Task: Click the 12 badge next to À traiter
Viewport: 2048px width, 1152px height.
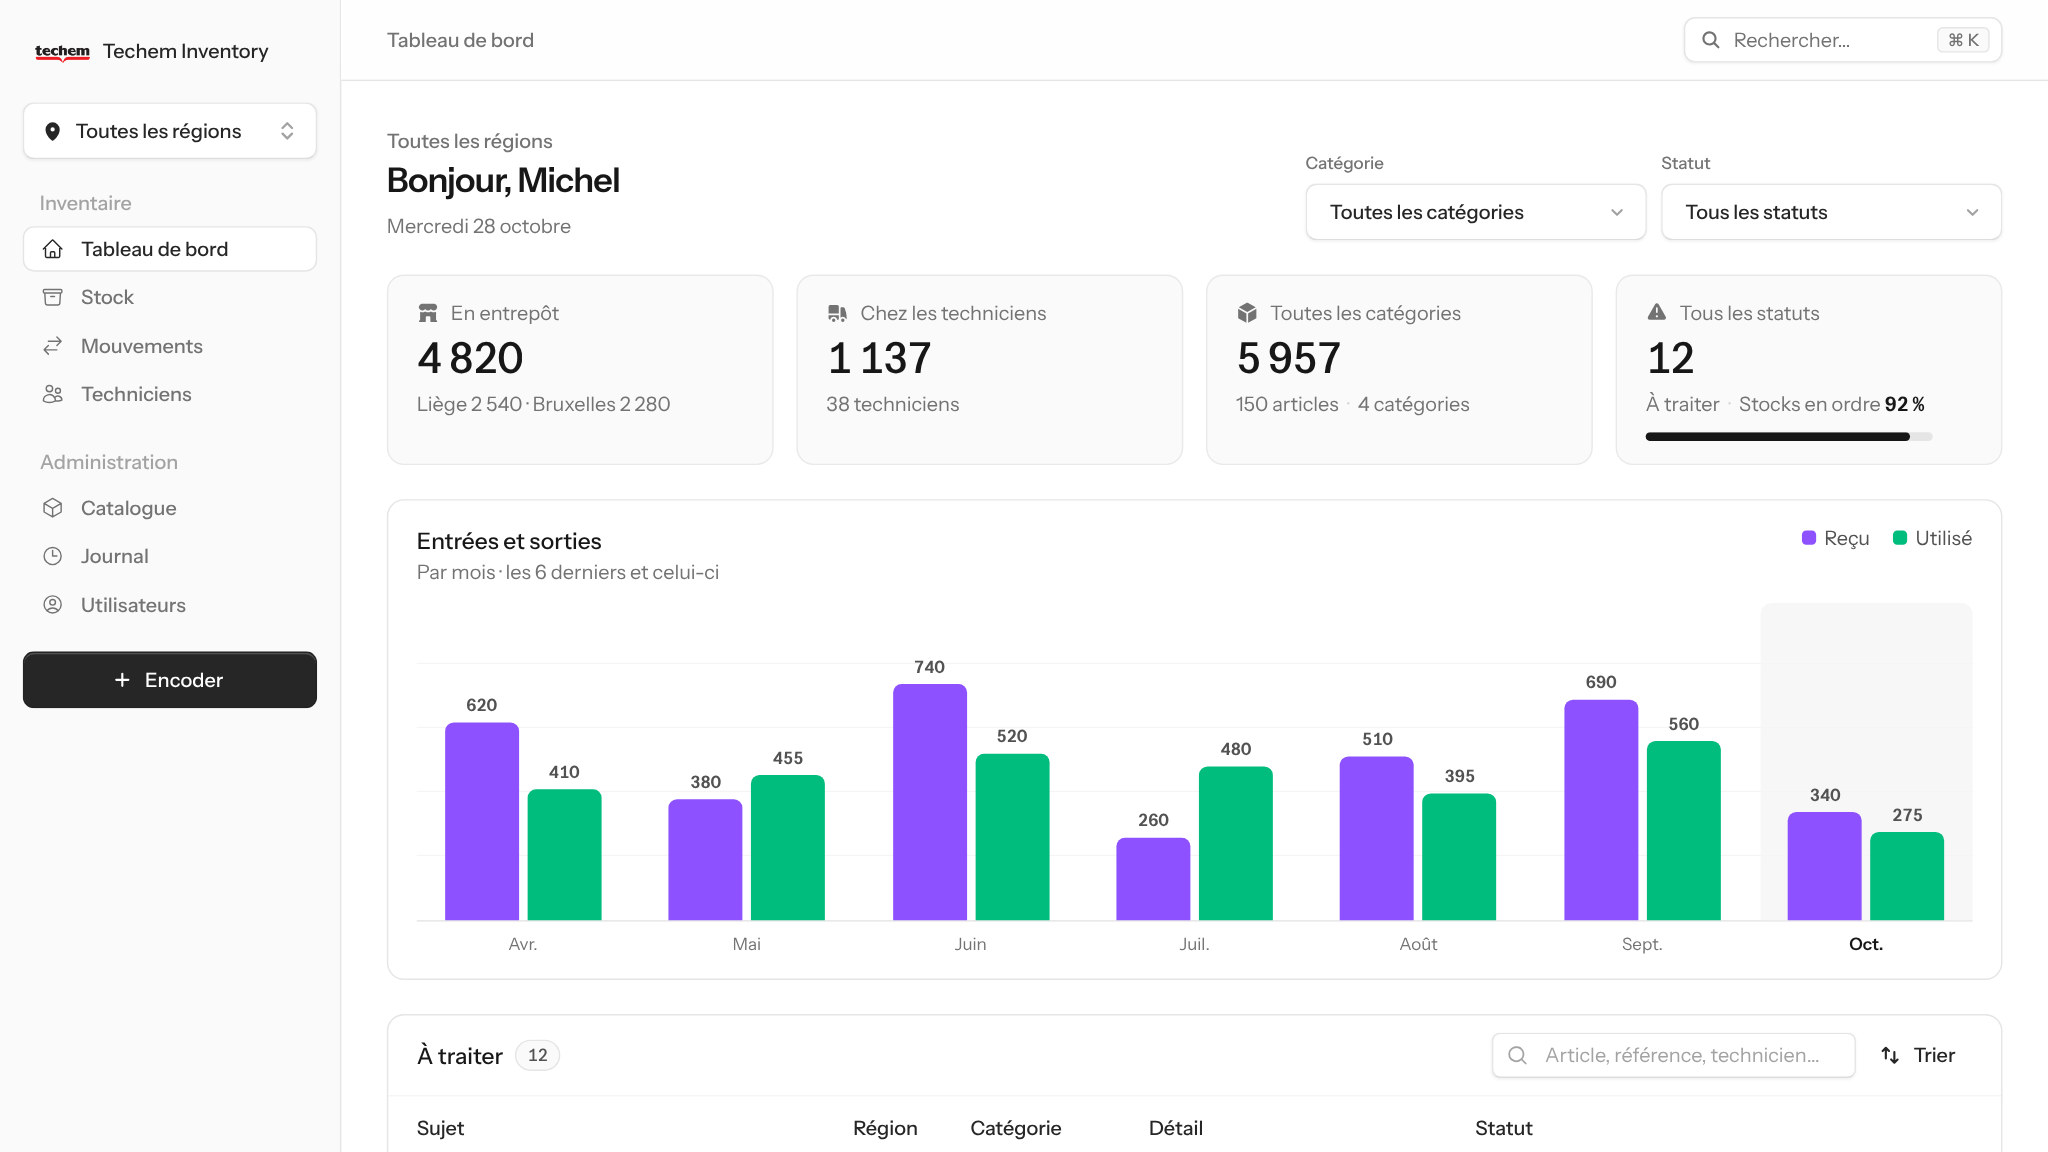Action: coord(537,1055)
